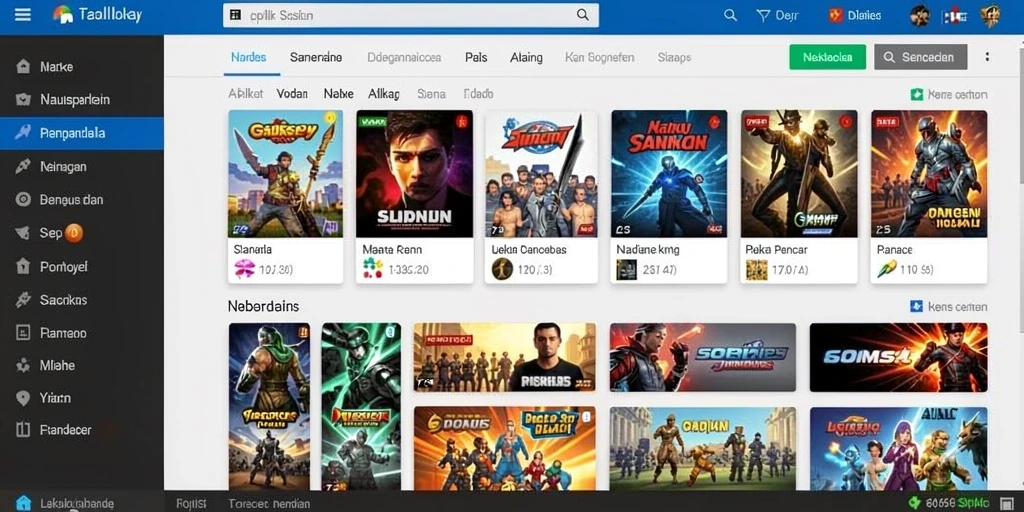Viewport: 1024px width, 512px height.
Task: Open the hamburger menu icon
Action: tap(23, 14)
